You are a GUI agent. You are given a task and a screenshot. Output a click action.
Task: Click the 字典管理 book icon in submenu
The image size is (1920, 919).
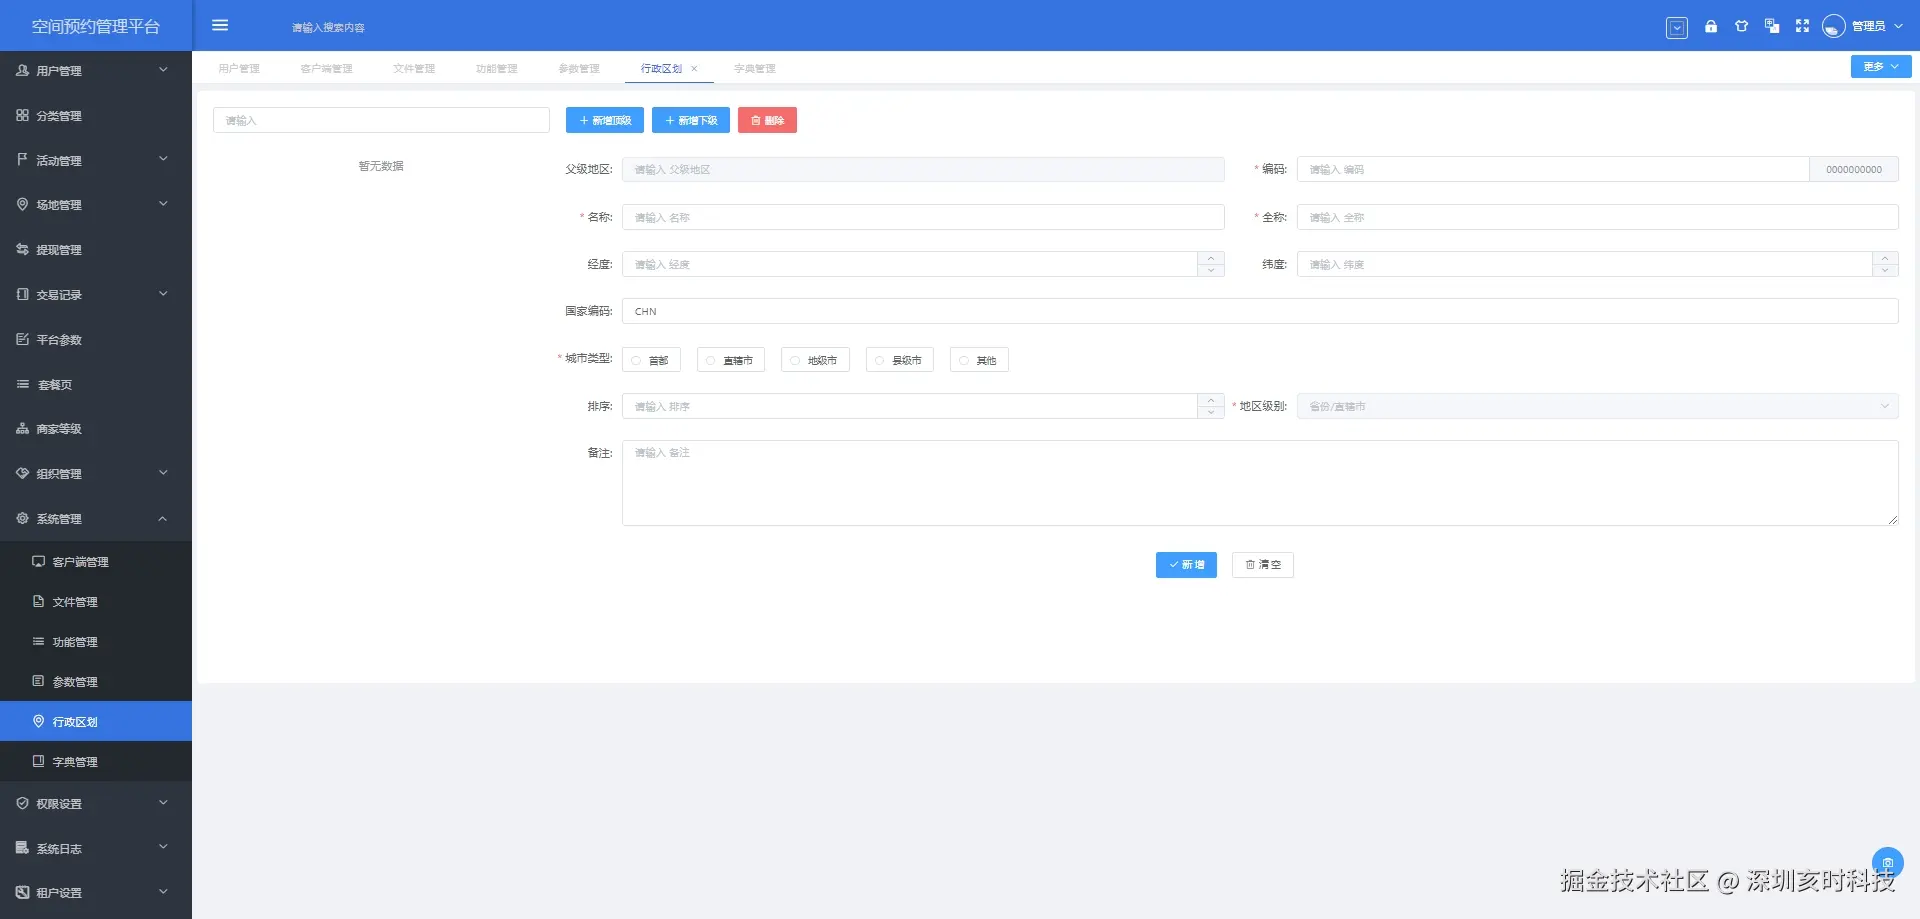pyautogui.click(x=38, y=761)
